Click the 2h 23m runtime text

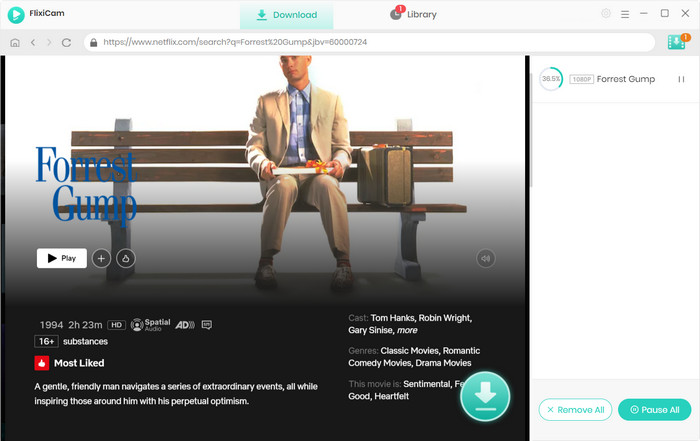[85, 325]
